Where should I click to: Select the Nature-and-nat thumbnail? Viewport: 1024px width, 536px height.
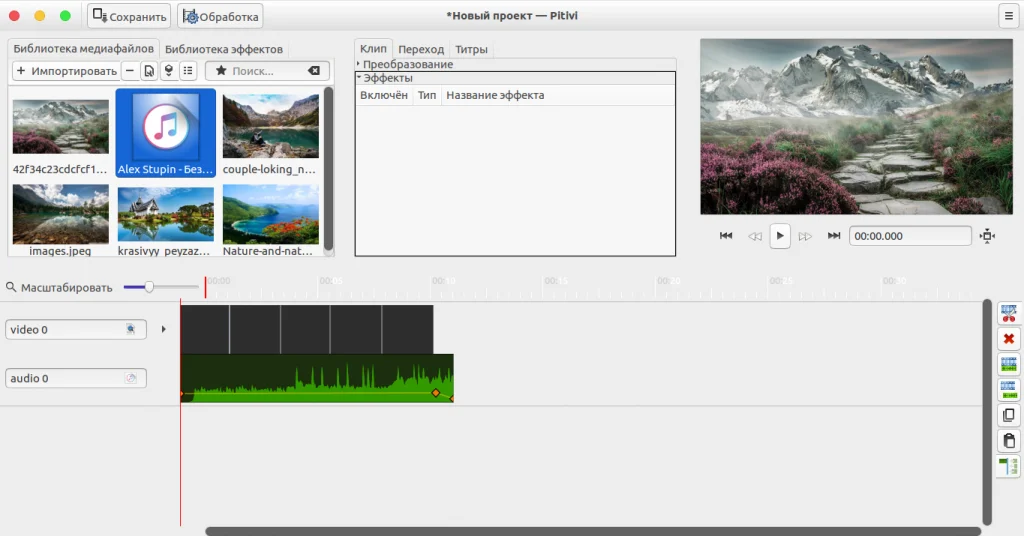click(270, 220)
